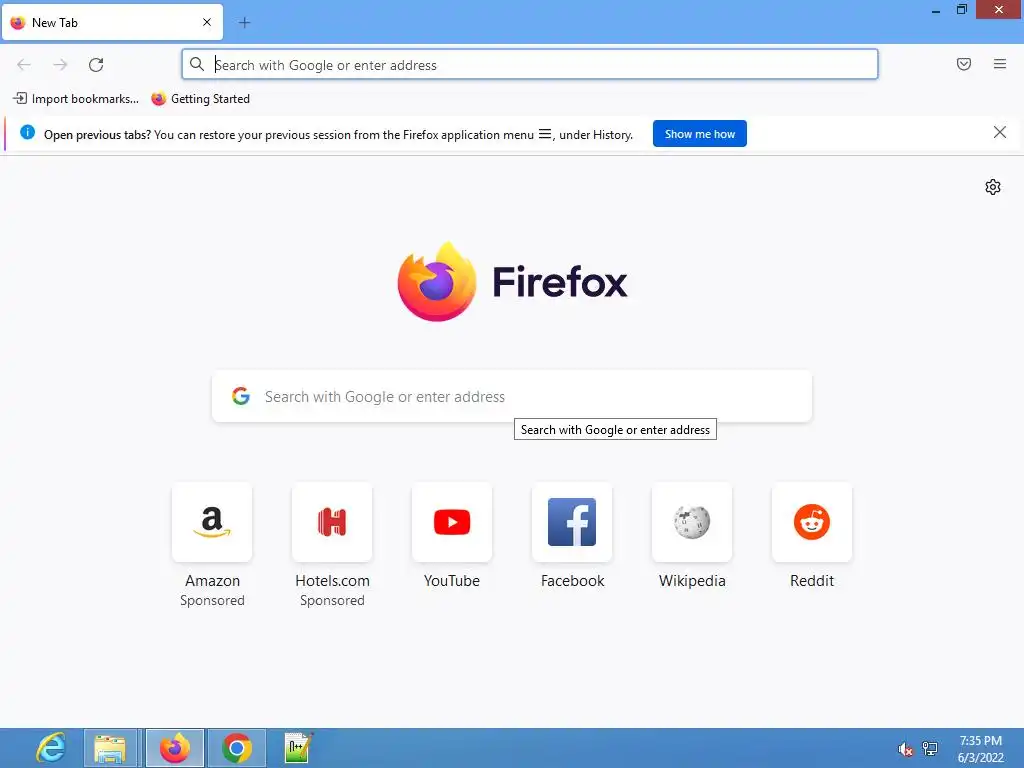1024x768 pixels.
Task: Click the Amazon label text
Action: coord(212,581)
